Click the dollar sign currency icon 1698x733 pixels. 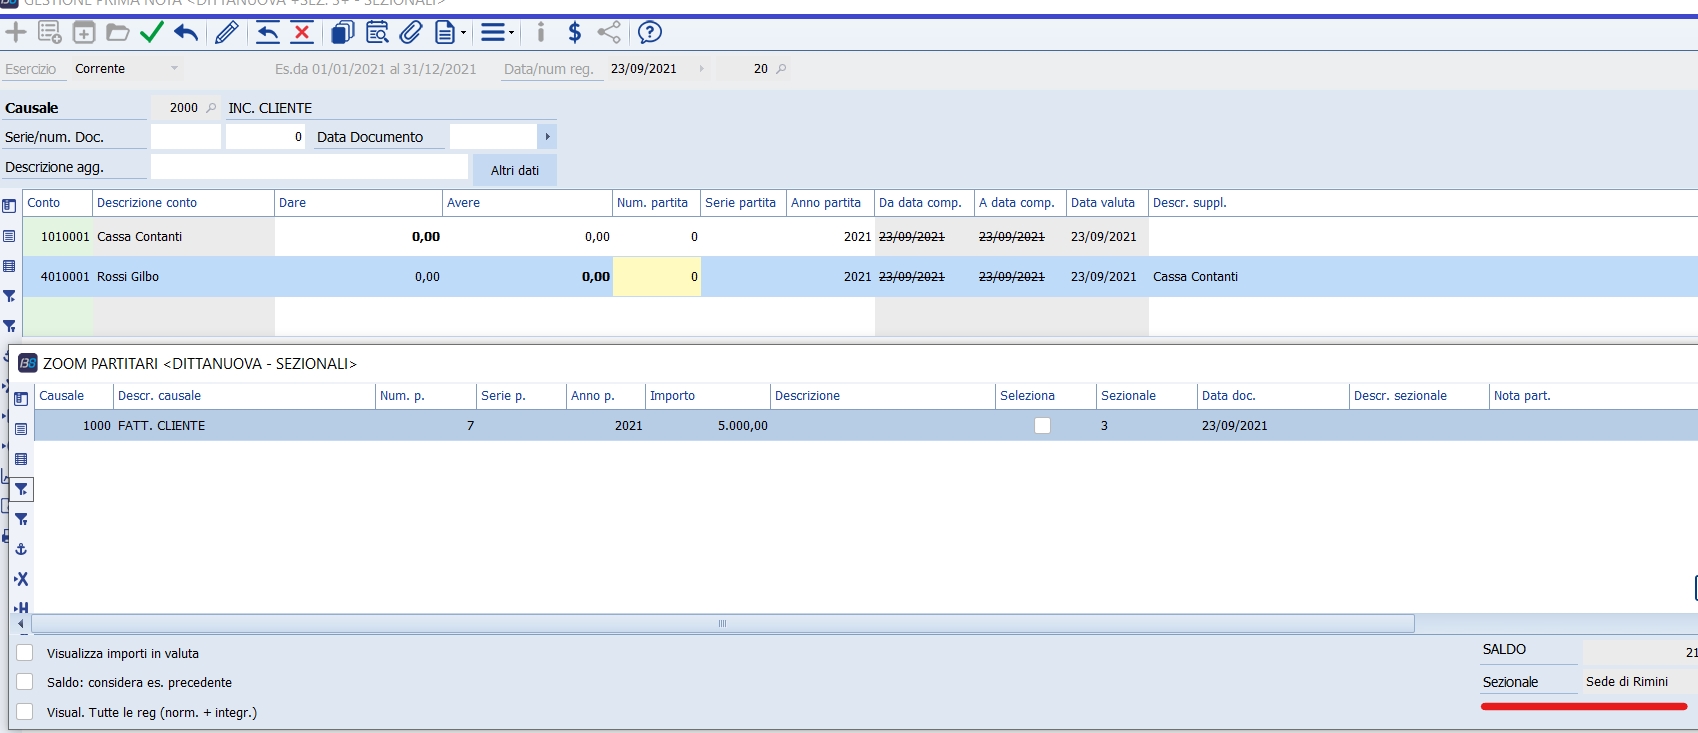[x=574, y=33]
